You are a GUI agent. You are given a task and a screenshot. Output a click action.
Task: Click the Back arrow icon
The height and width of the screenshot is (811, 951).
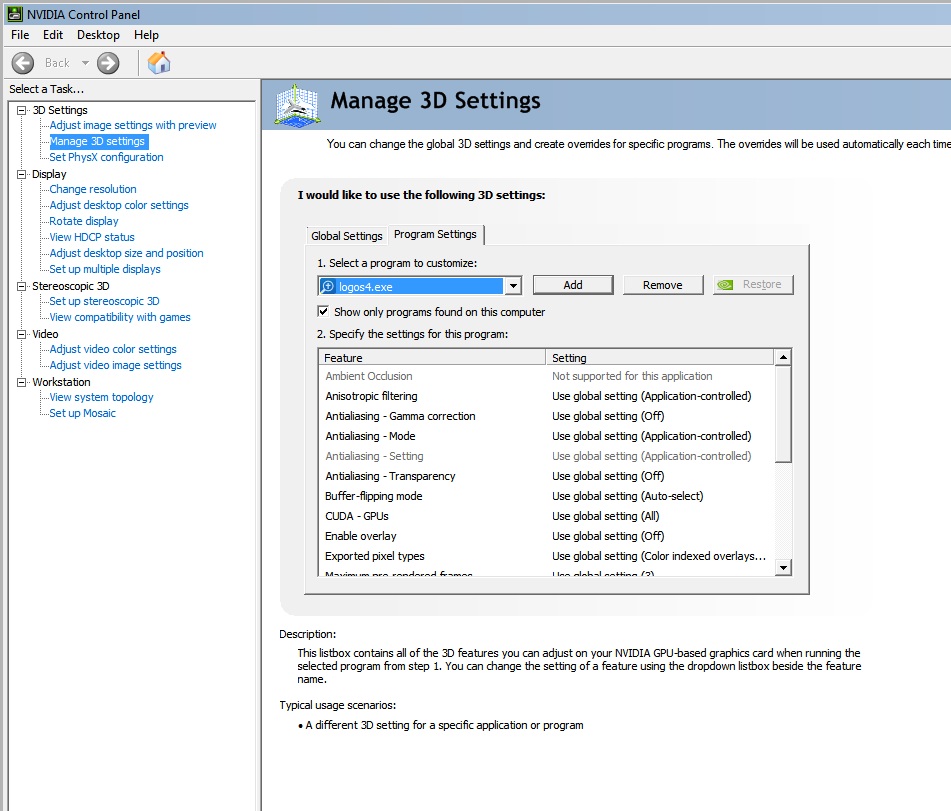(23, 62)
